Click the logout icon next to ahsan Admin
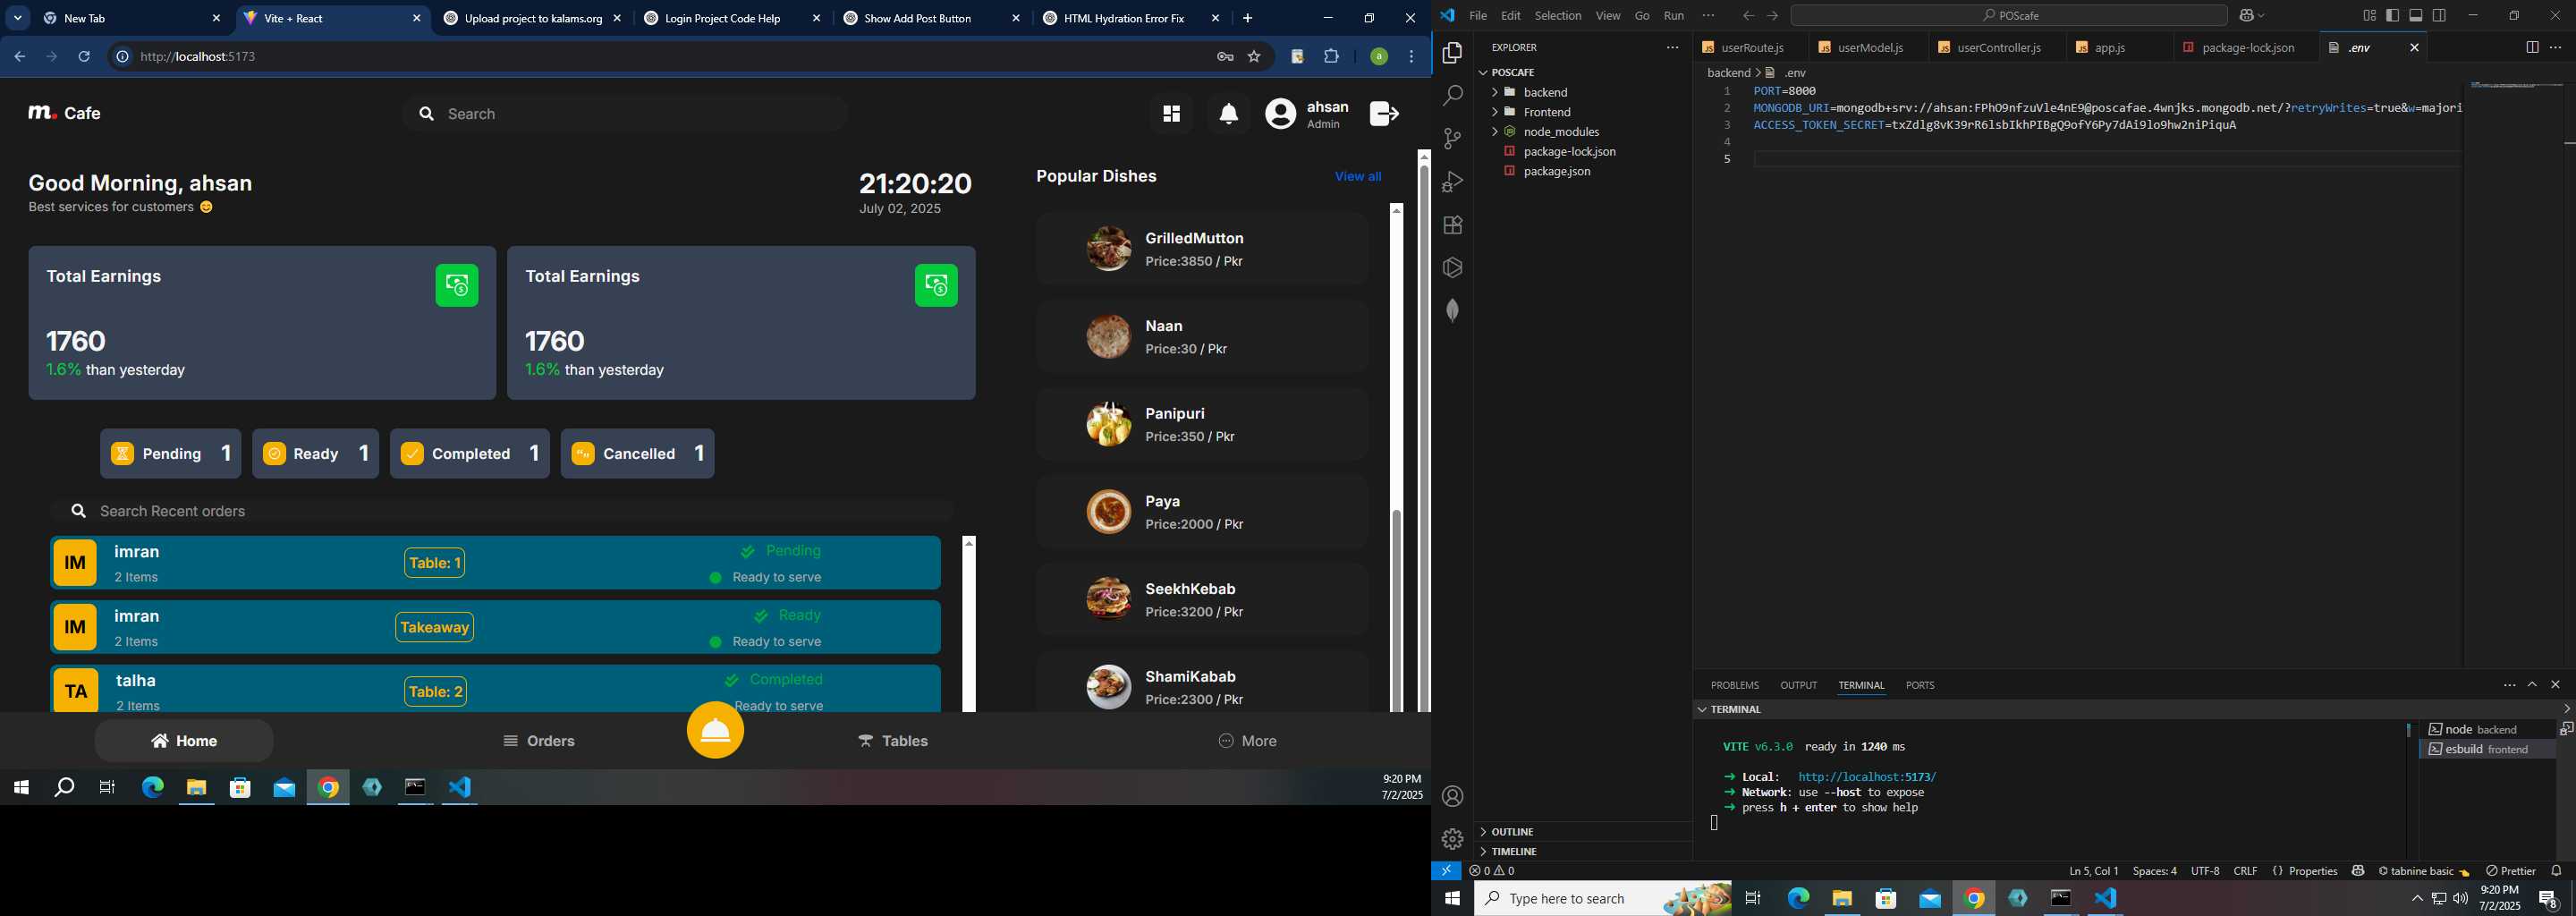This screenshot has height=916, width=2576. coord(1384,114)
